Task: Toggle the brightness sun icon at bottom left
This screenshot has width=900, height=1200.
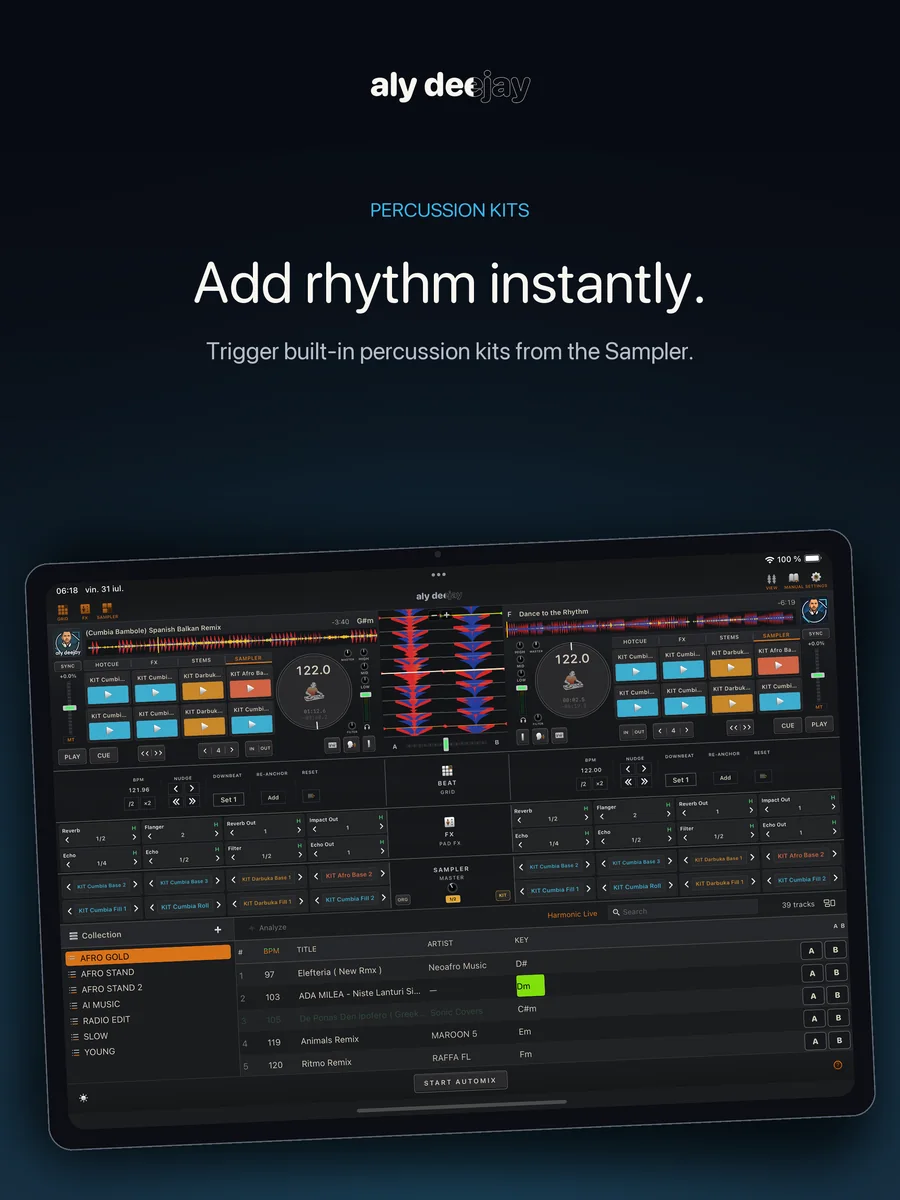Action: 83,1098
